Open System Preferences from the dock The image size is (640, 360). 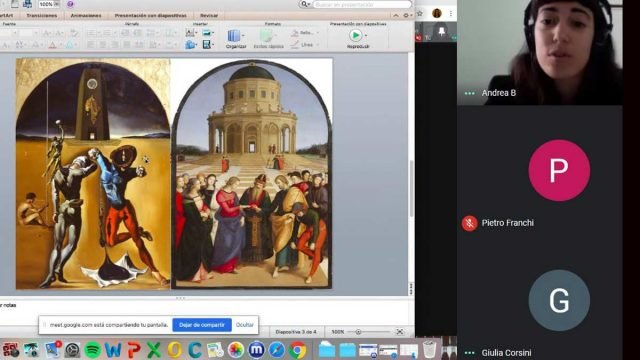pyautogui.click(x=72, y=350)
